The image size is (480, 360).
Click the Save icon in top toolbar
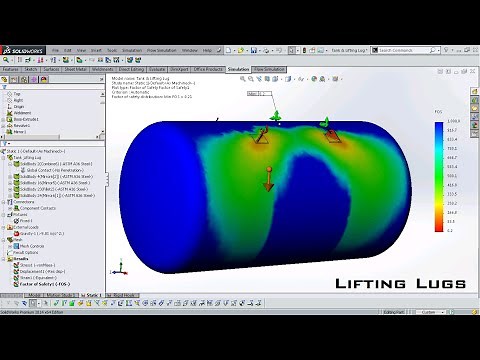pos(254,50)
